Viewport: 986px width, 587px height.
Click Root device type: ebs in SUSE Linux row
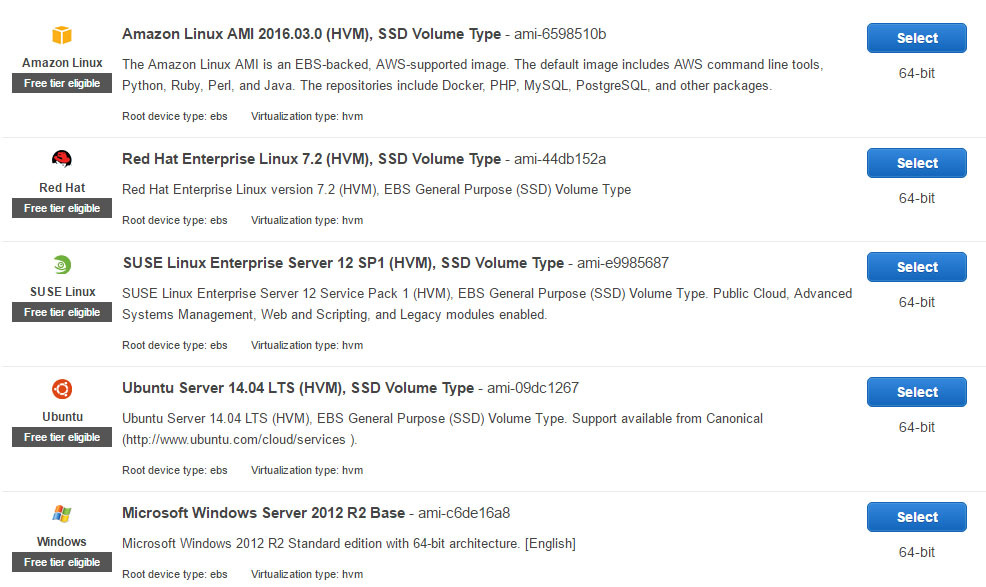[x=175, y=345]
